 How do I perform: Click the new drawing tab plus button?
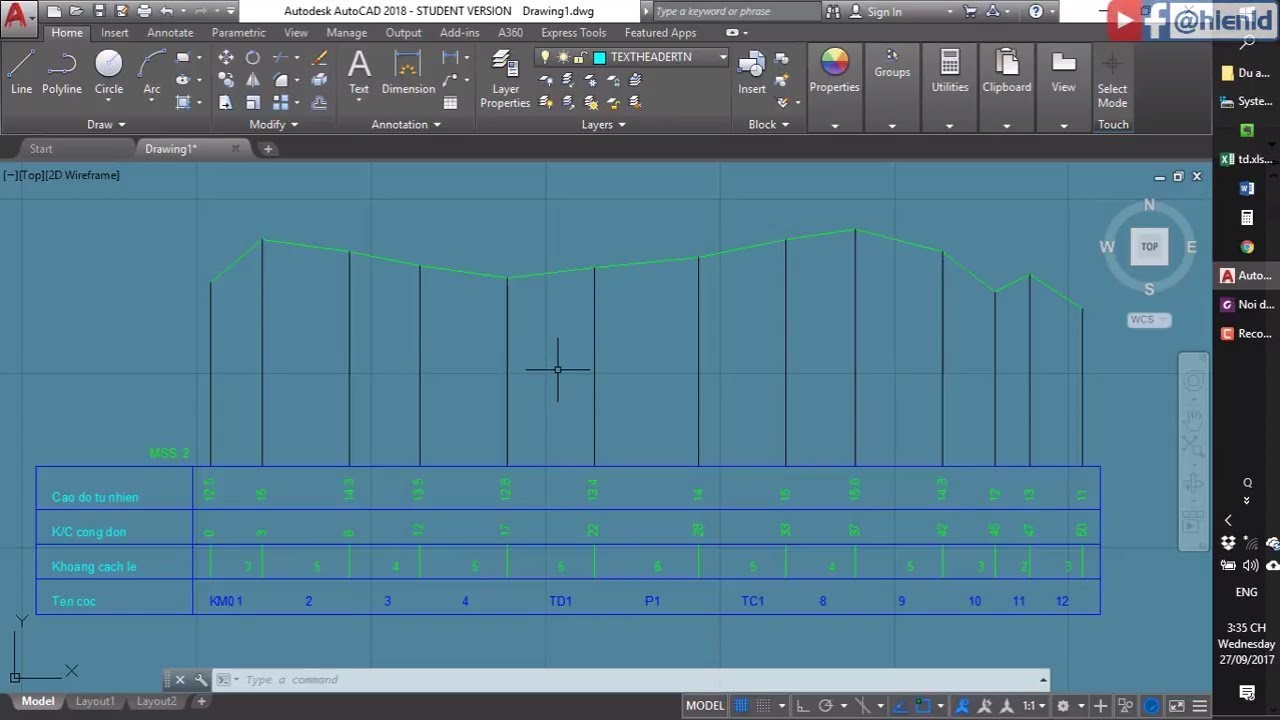(268, 148)
